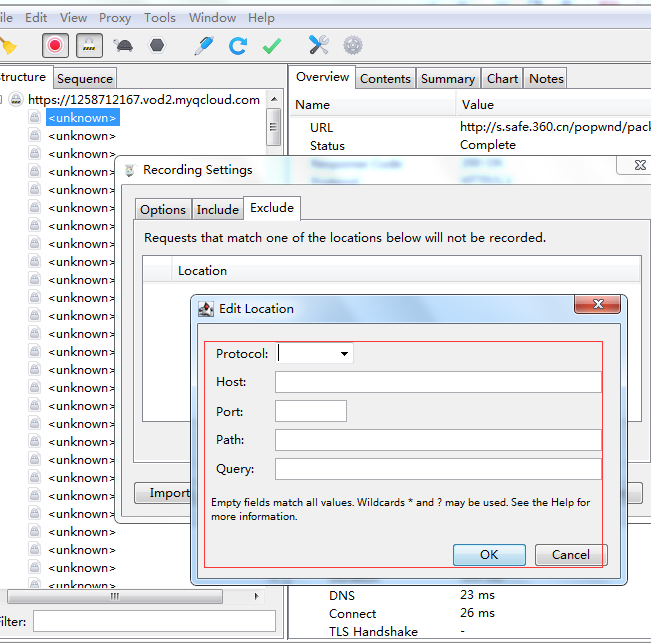Click the highlighted <unknown> tree entry
Image resolution: width=651 pixels, height=643 pixels.
(x=82, y=118)
